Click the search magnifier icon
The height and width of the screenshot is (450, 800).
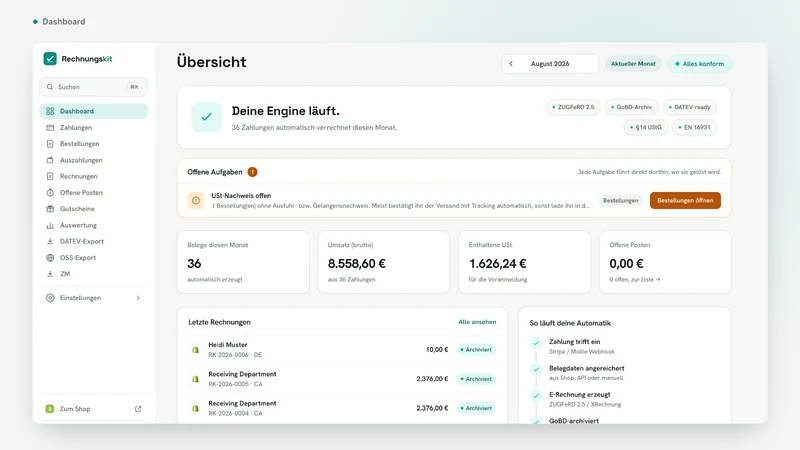coord(49,87)
